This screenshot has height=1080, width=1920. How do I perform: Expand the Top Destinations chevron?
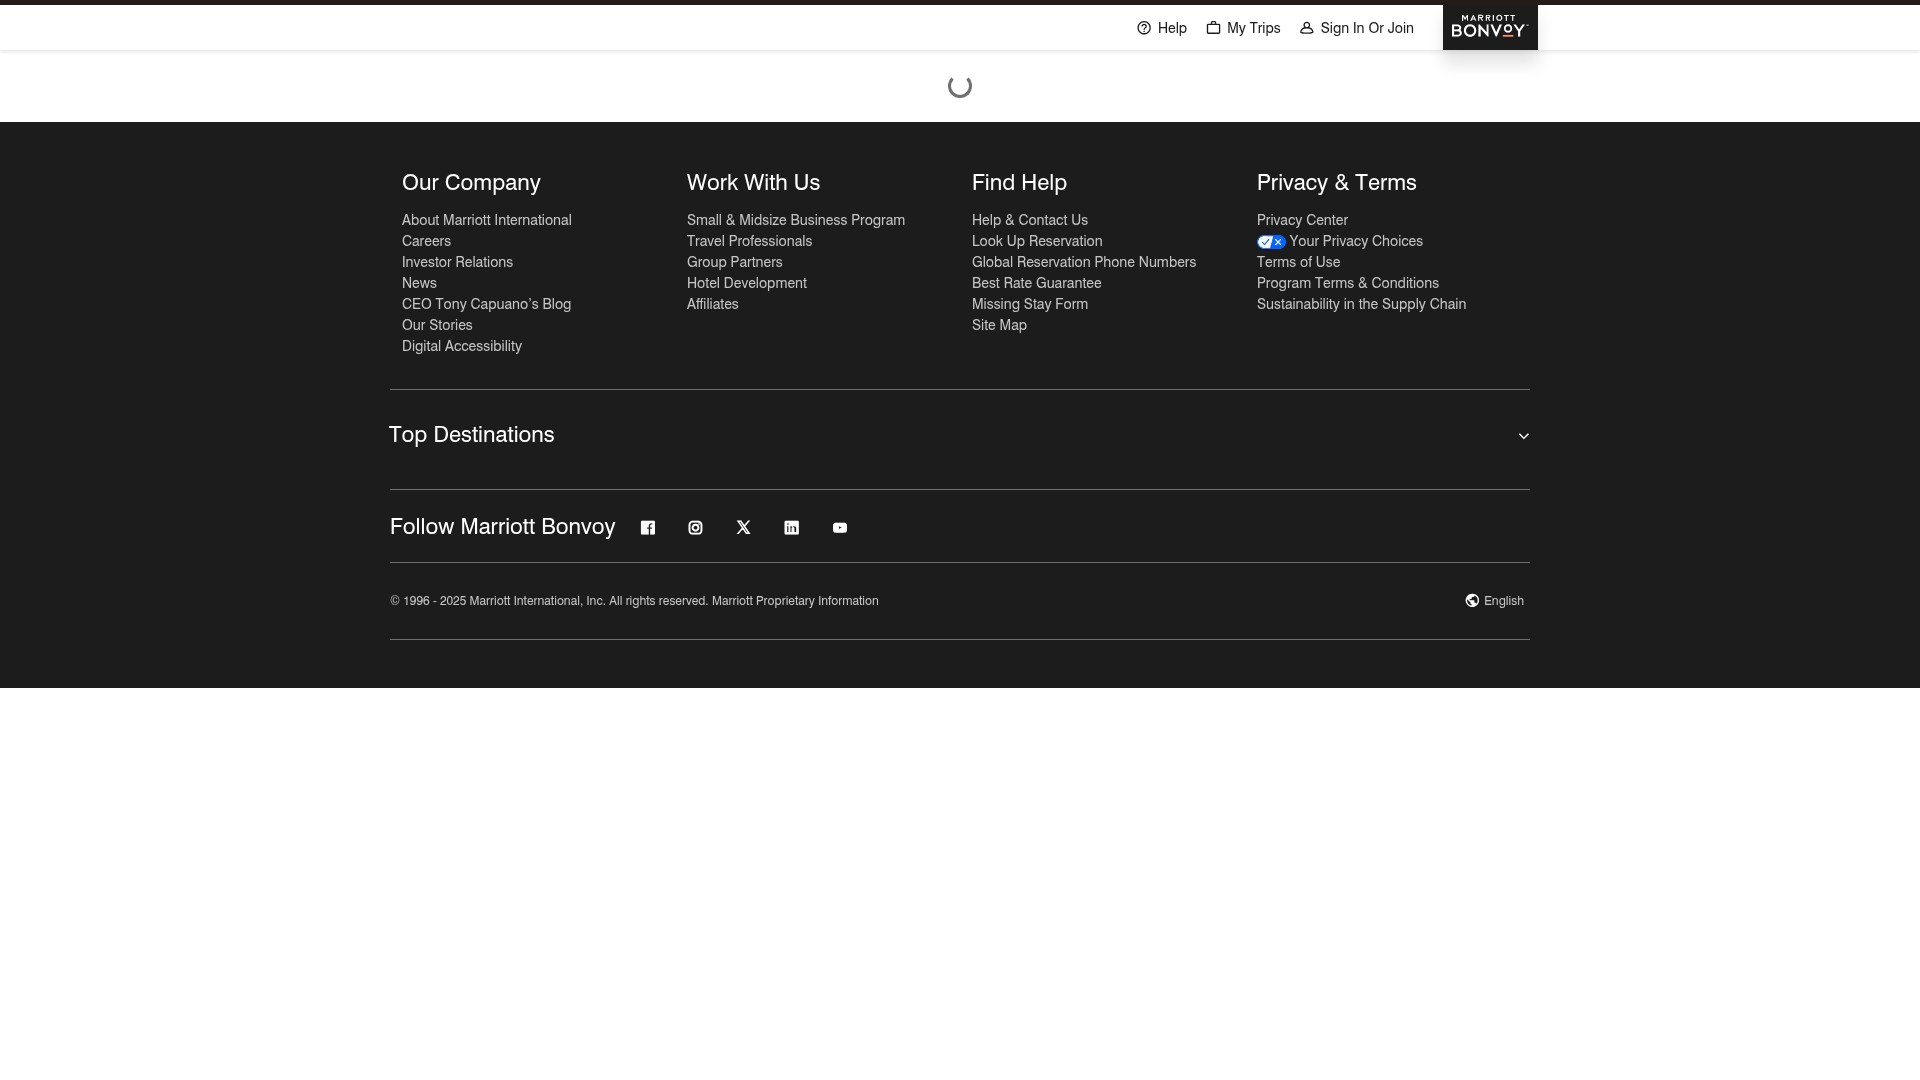point(1524,436)
